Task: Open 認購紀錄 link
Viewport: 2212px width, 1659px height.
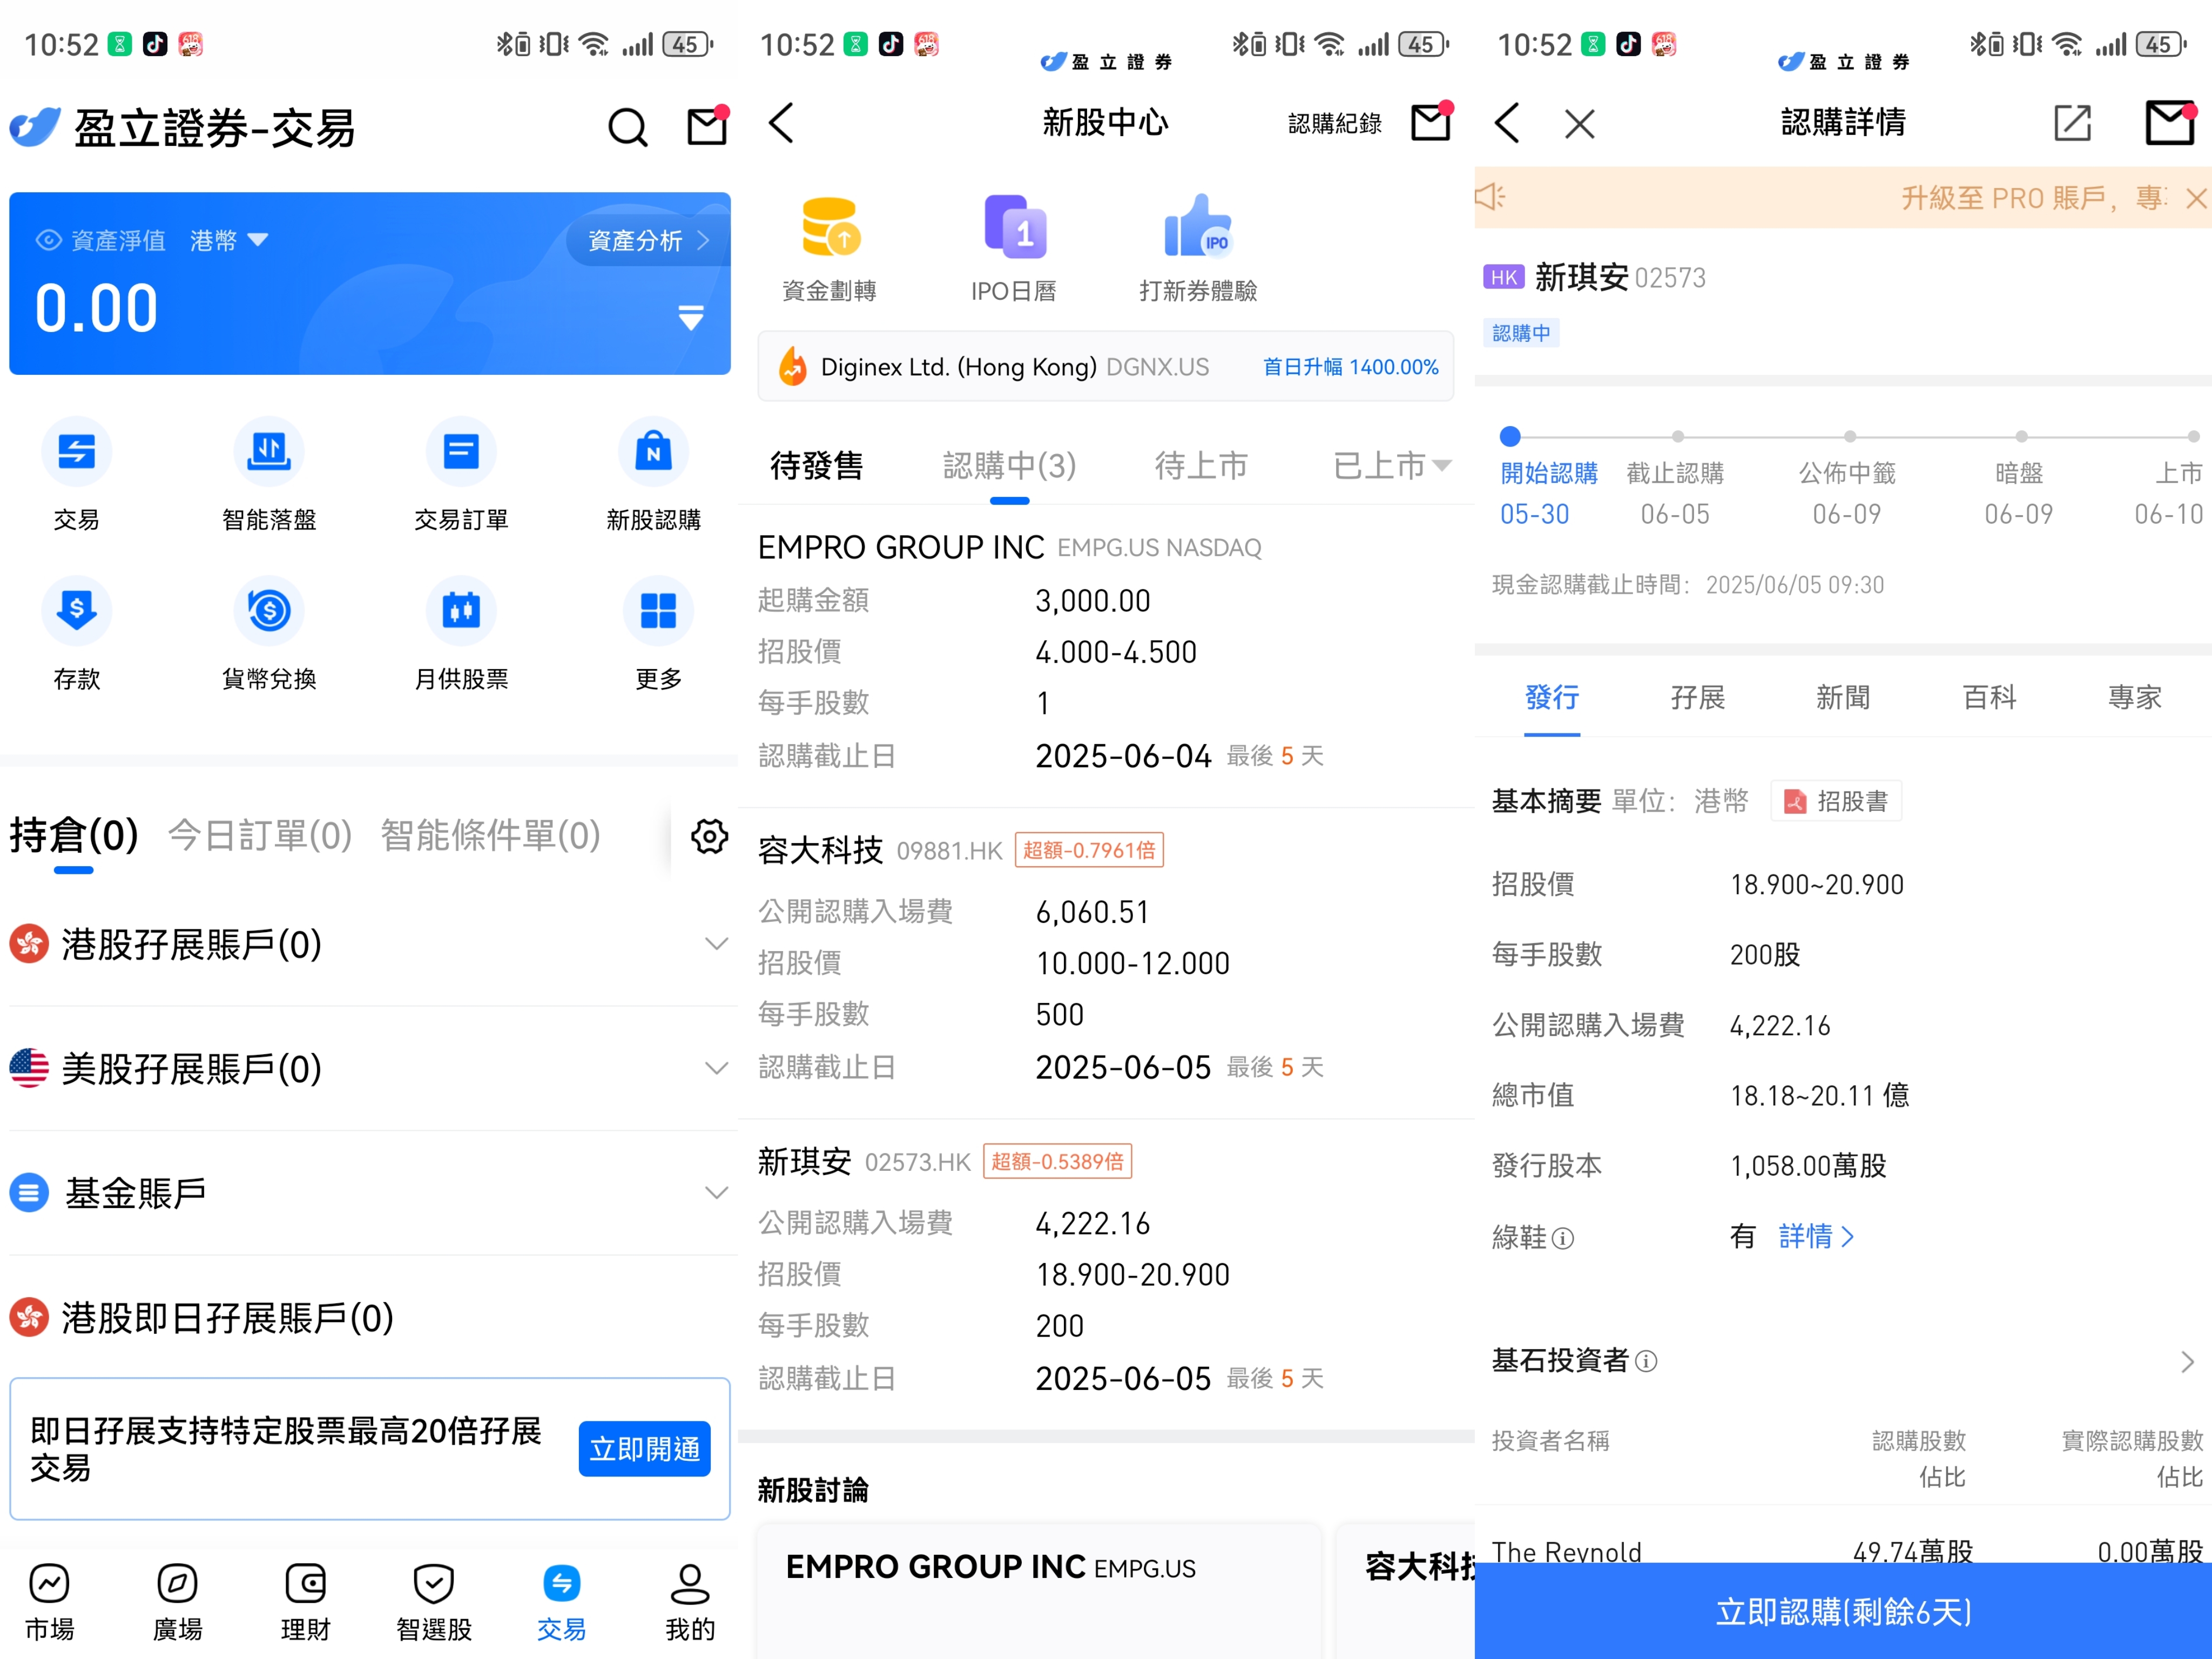Action: coord(1335,124)
